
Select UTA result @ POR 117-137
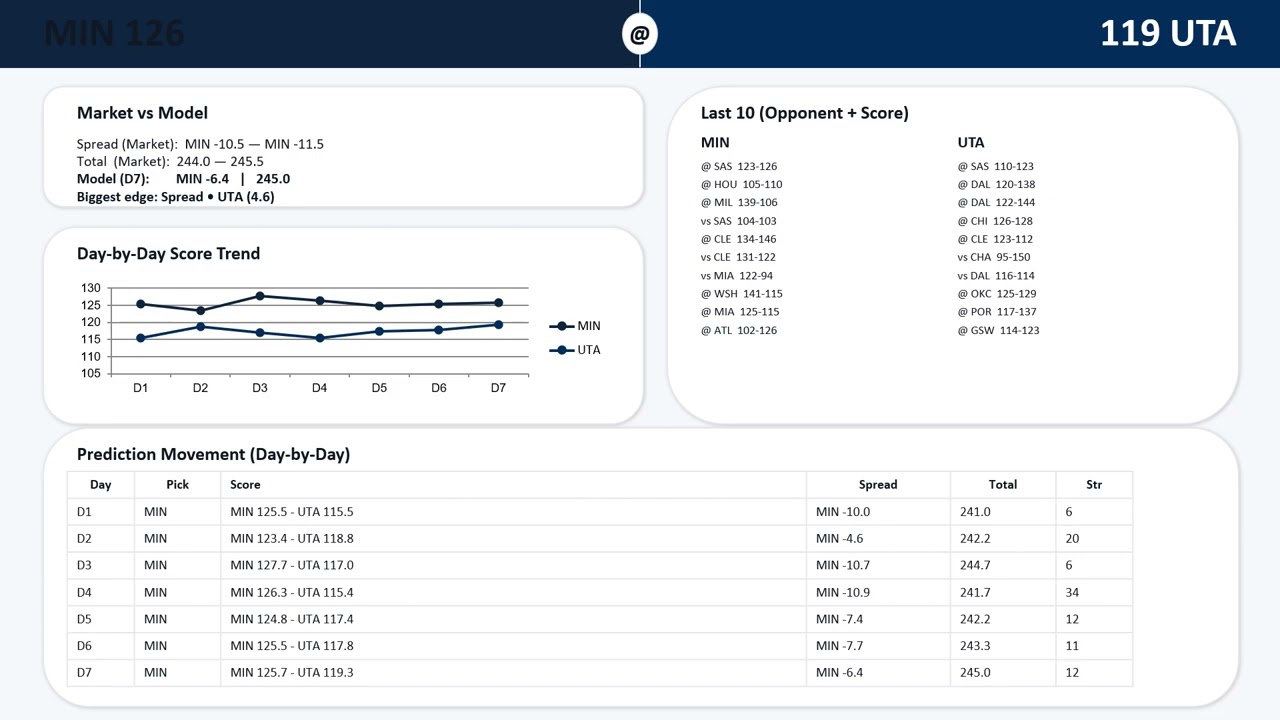point(997,312)
